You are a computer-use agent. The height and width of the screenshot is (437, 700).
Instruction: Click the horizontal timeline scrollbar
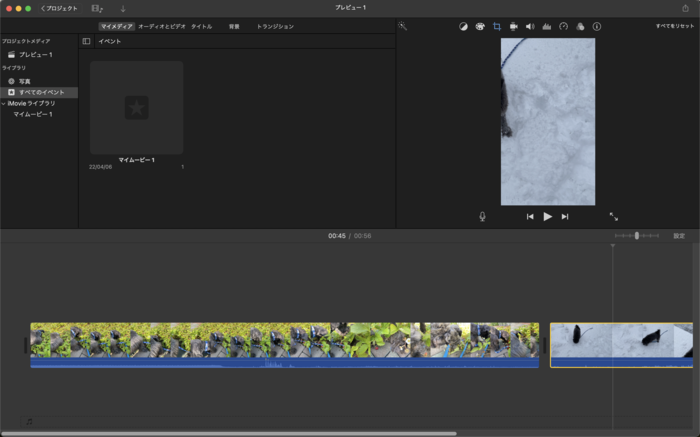click(x=229, y=433)
